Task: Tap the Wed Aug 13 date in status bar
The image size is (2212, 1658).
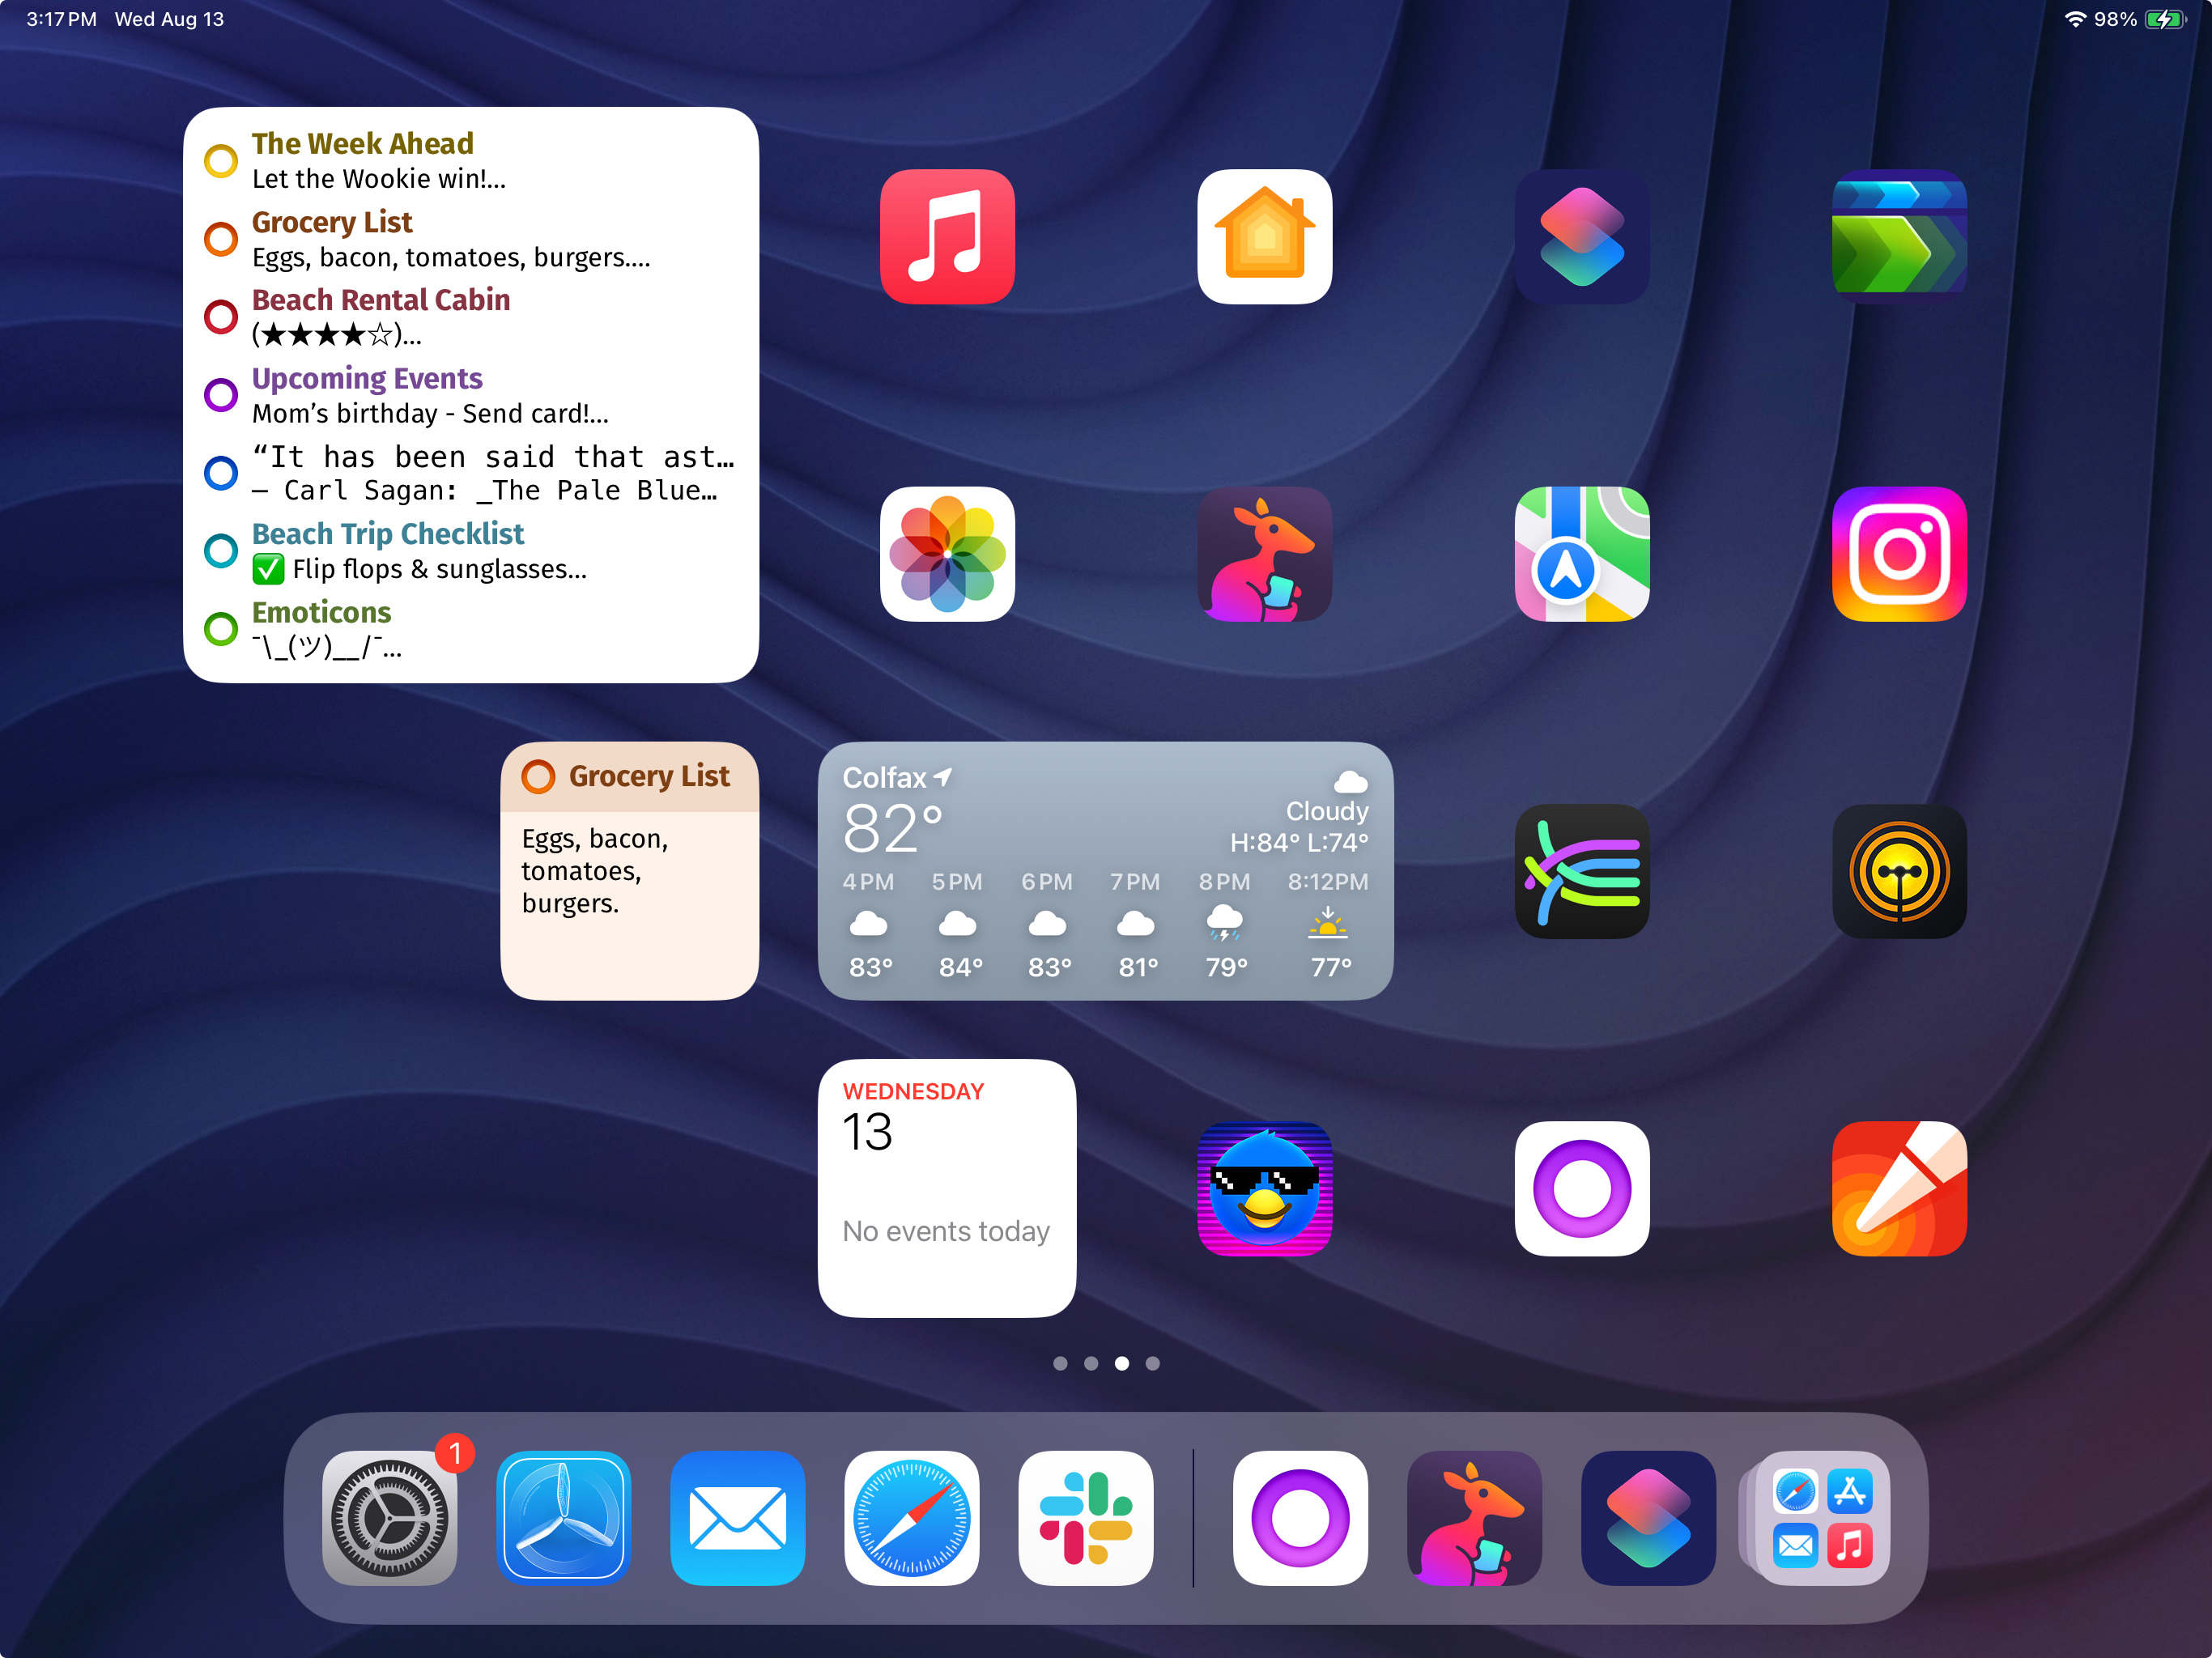Action: pyautogui.click(x=169, y=19)
